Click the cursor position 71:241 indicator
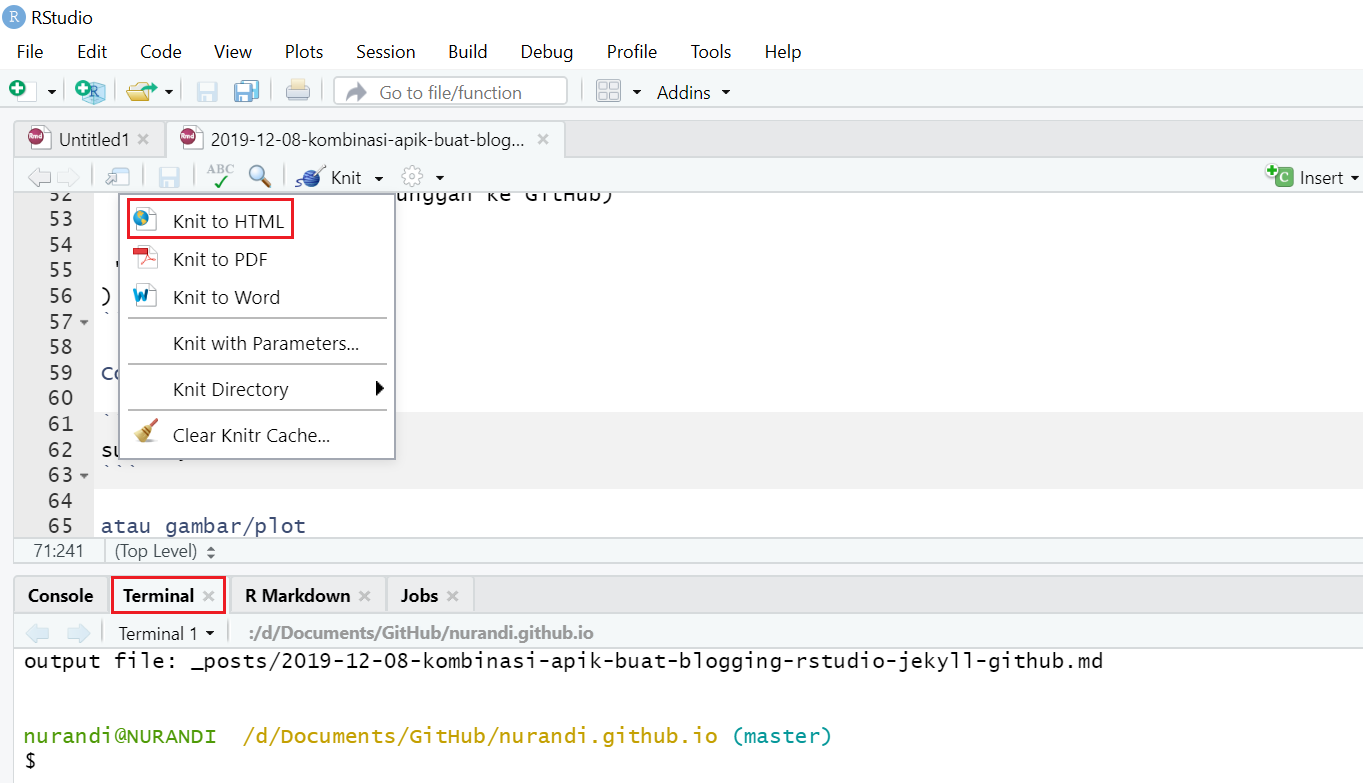 (x=58, y=550)
